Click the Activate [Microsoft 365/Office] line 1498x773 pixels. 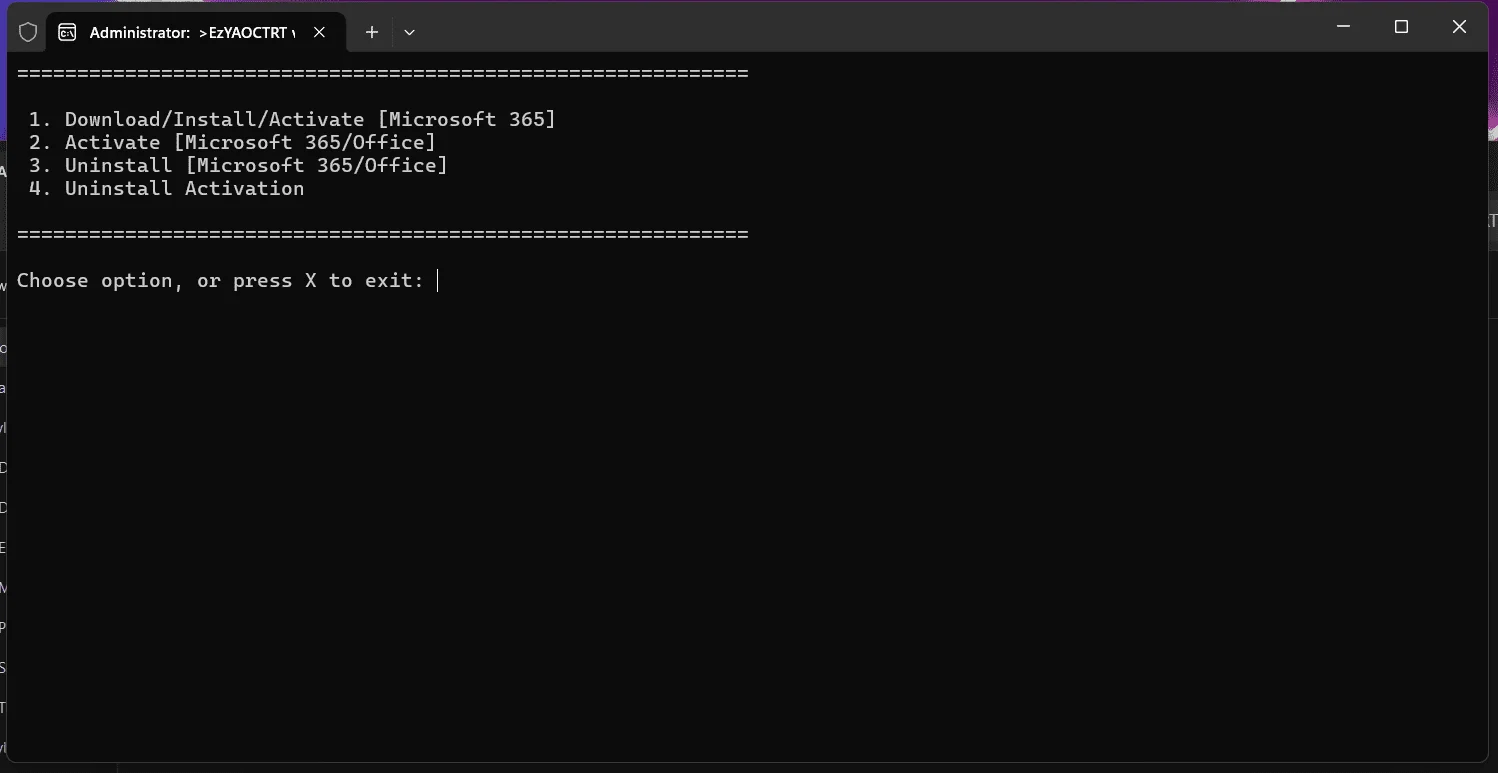[232, 142]
